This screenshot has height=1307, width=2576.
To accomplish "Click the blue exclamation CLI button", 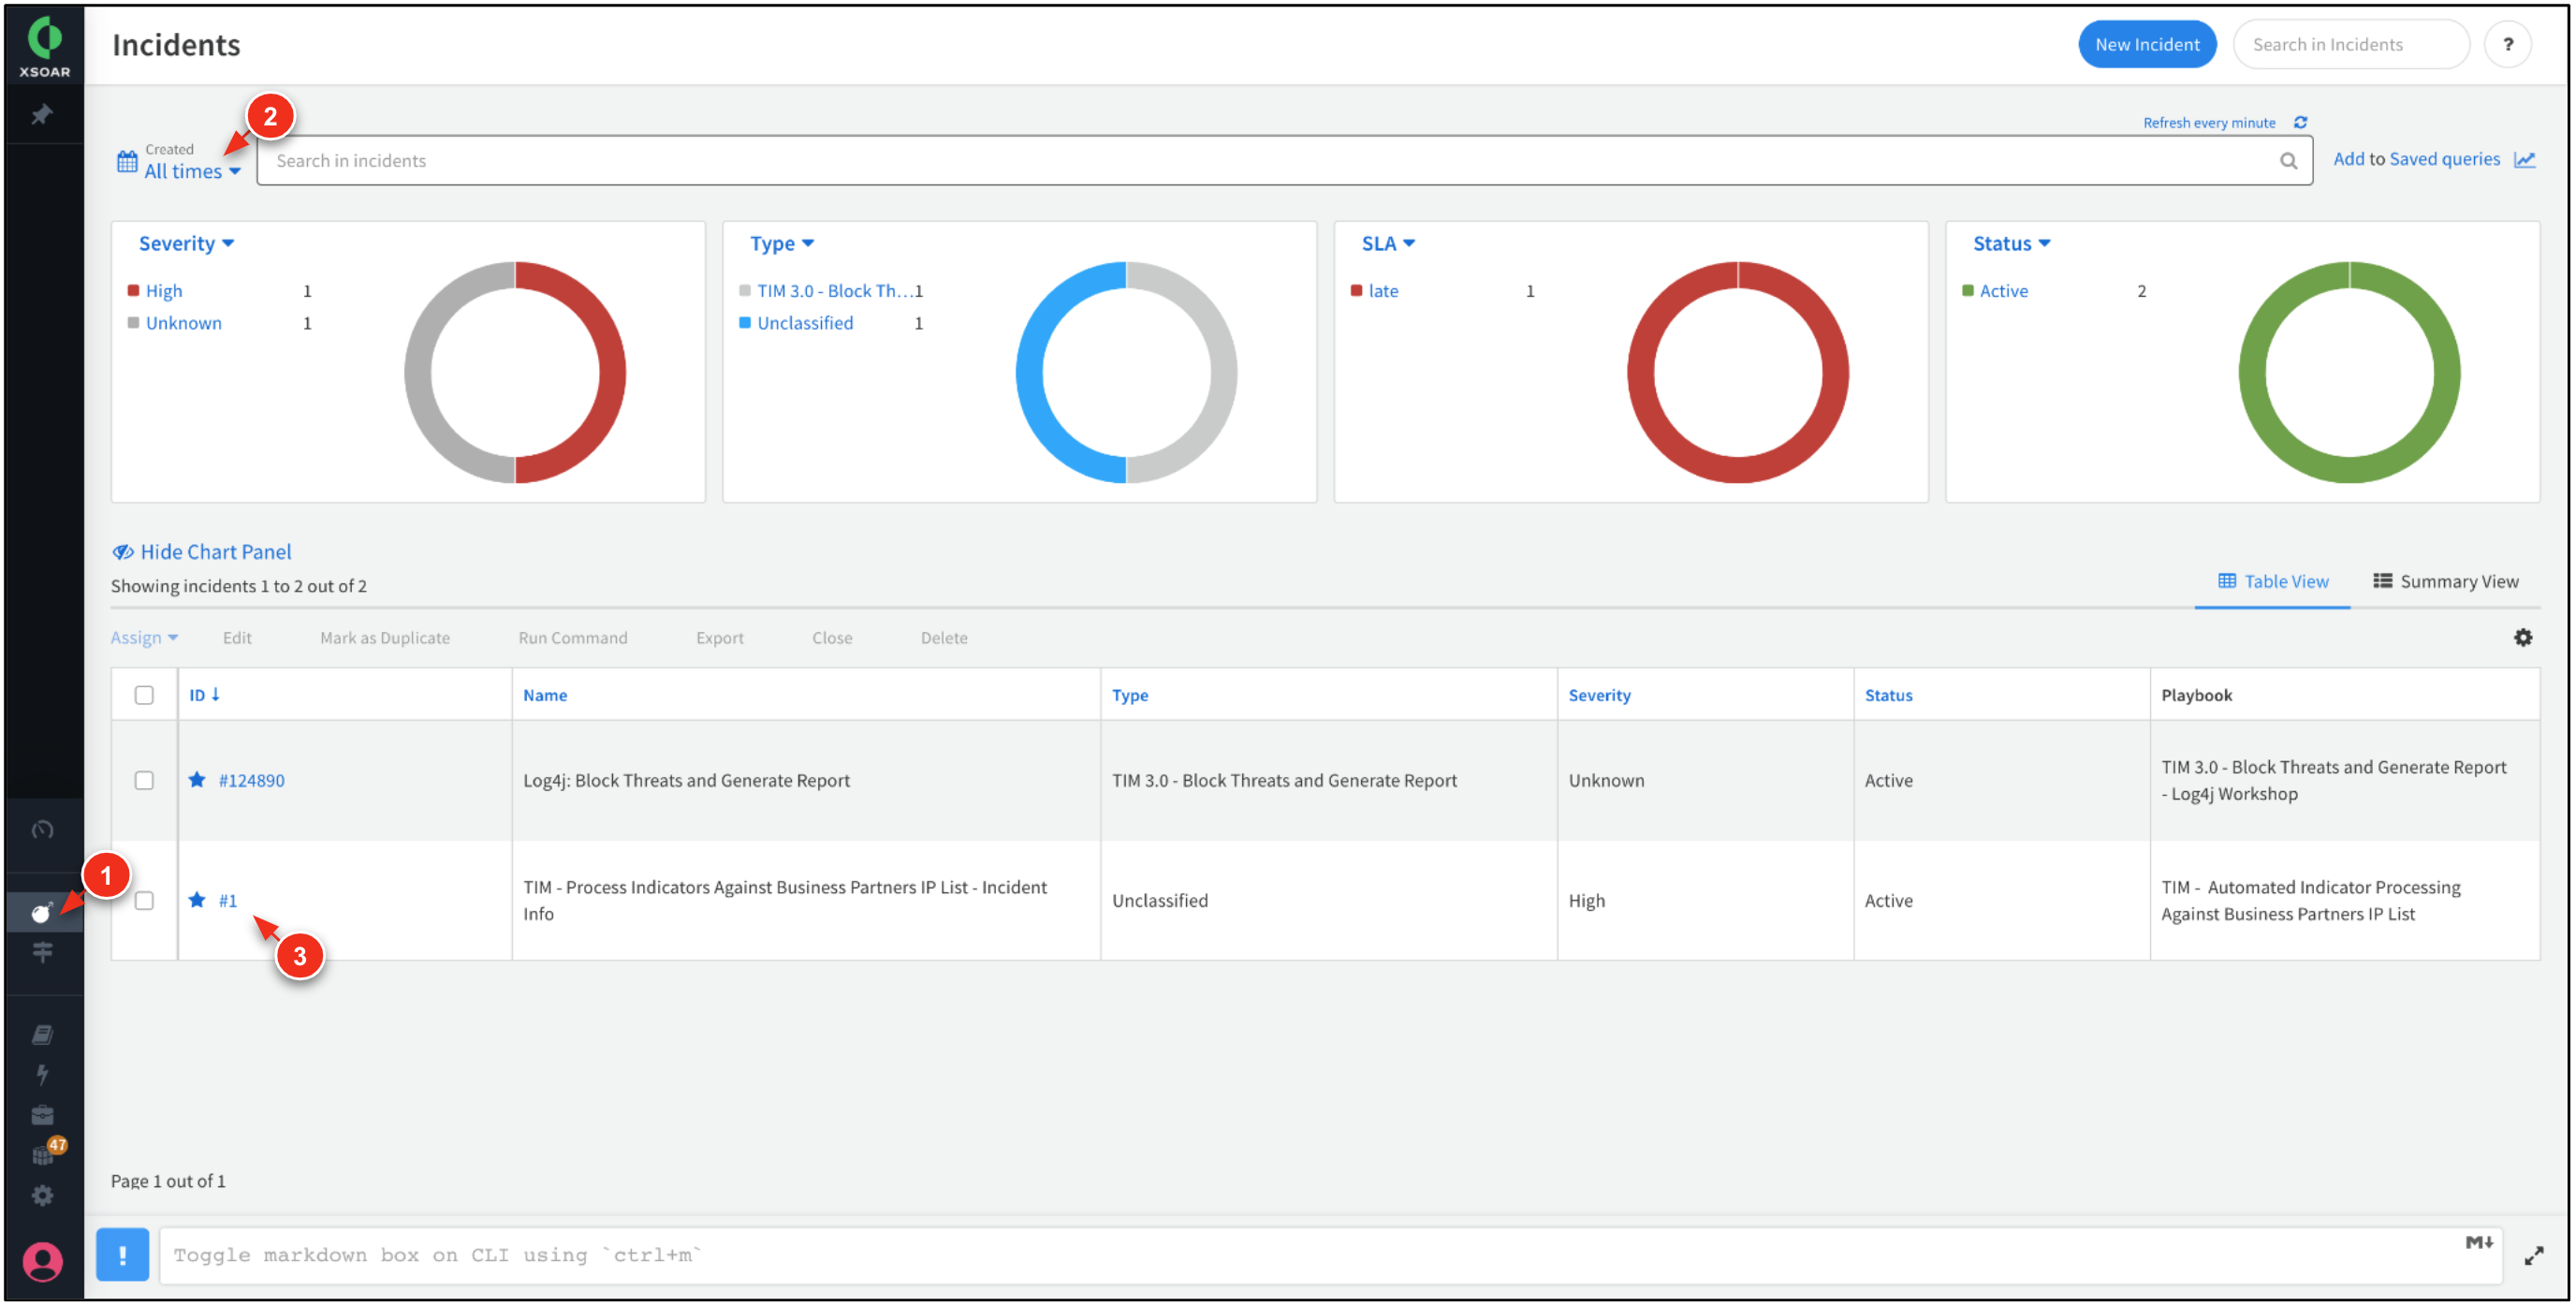I will click(x=122, y=1255).
